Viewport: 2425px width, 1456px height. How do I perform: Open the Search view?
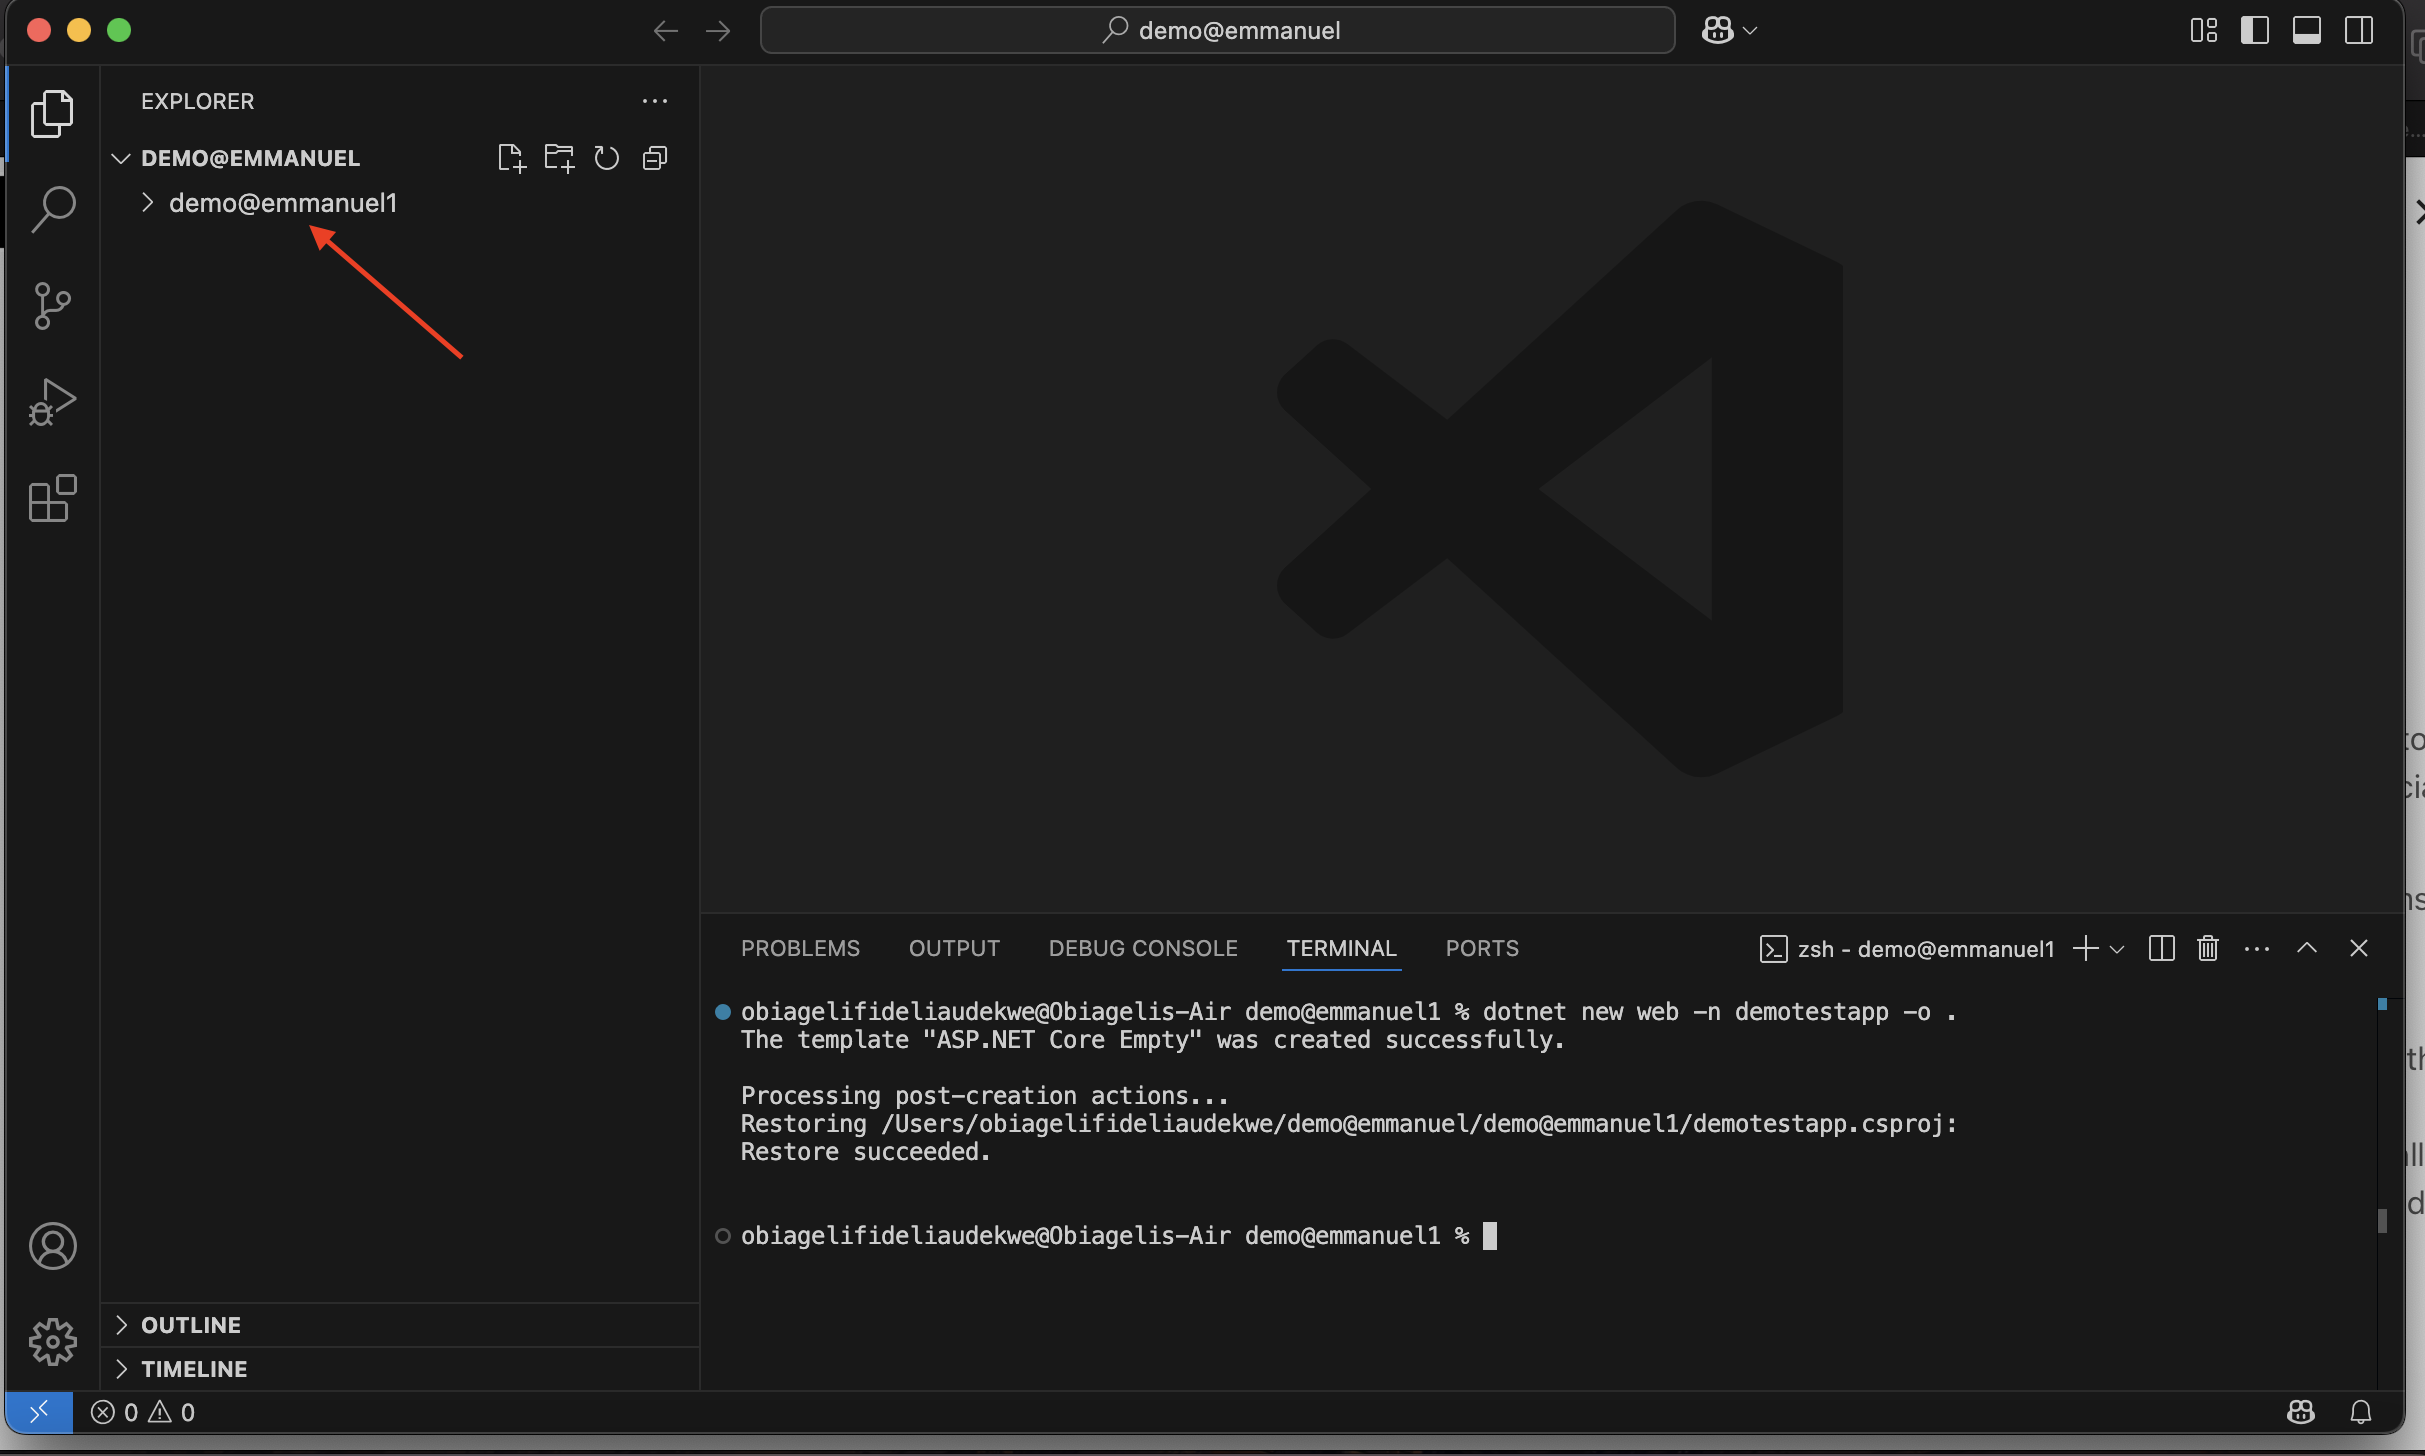tap(52, 209)
